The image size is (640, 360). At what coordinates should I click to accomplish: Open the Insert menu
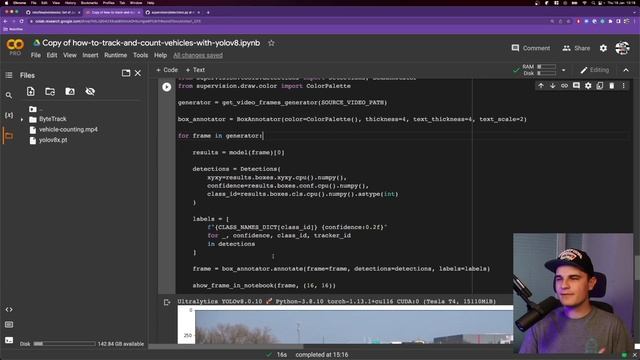pyautogui.click(x=90, y=55)
